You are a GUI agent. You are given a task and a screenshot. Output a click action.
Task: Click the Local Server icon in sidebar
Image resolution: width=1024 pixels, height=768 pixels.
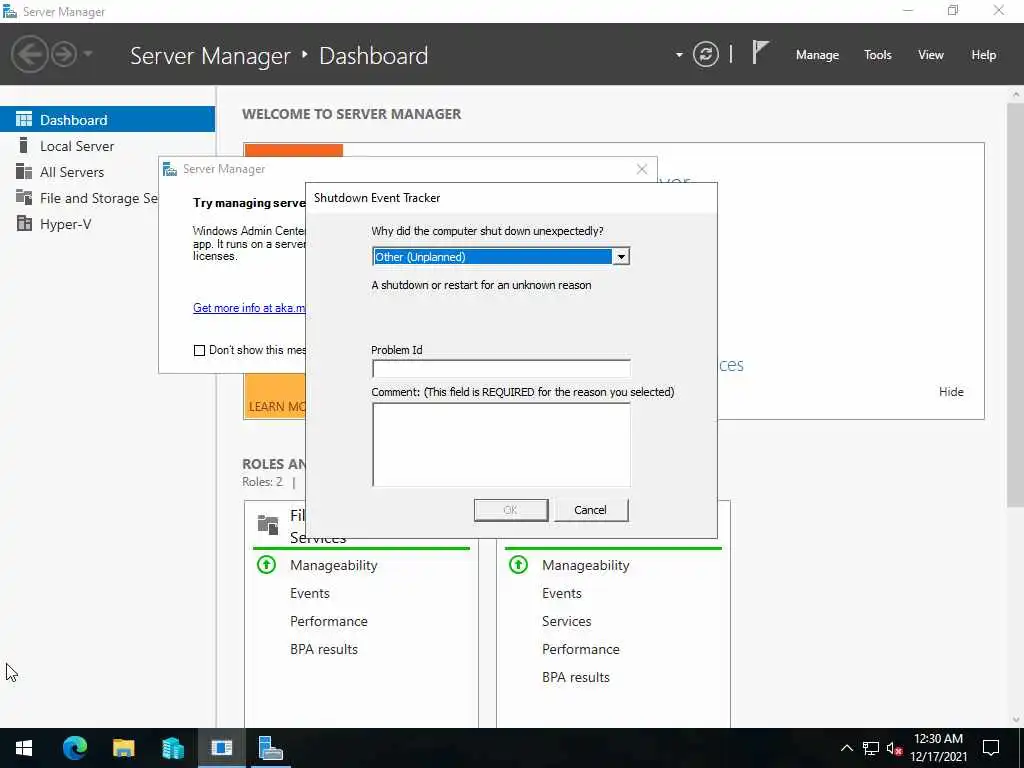click(24, 145)
